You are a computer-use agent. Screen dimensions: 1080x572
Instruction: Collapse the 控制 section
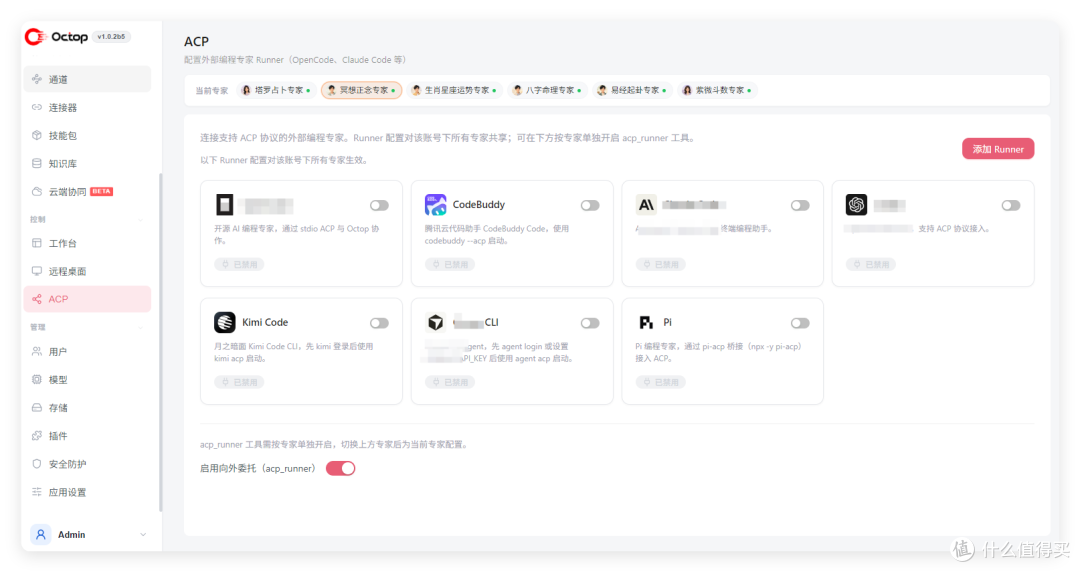click(141, 220)
